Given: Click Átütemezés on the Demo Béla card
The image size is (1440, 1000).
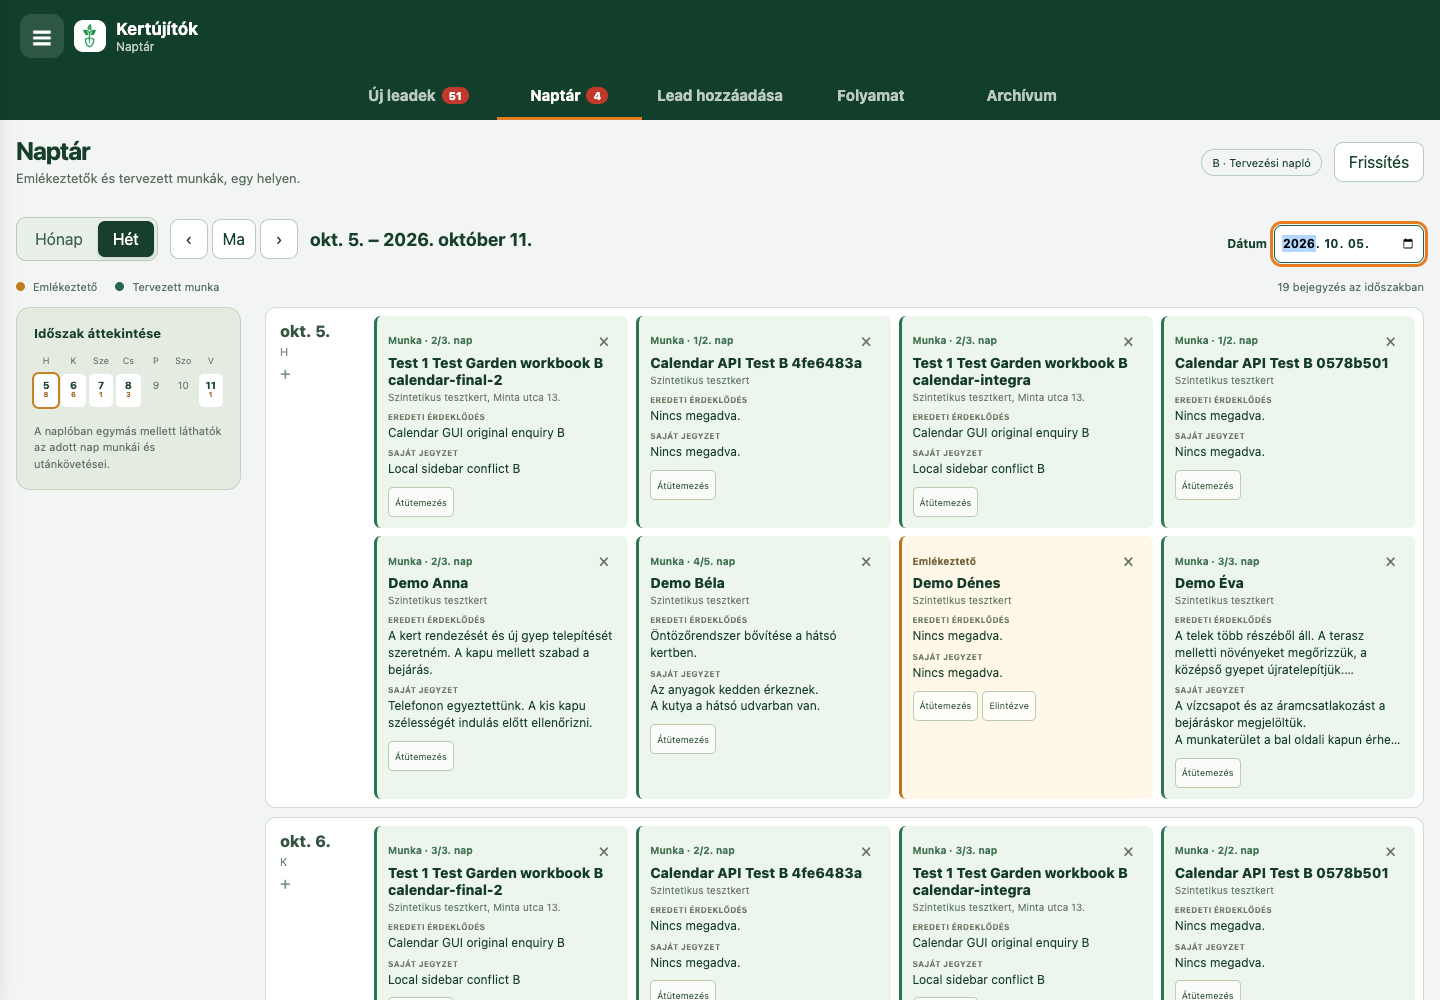Looking at the screenshot, I should click(x=683, y=740).
